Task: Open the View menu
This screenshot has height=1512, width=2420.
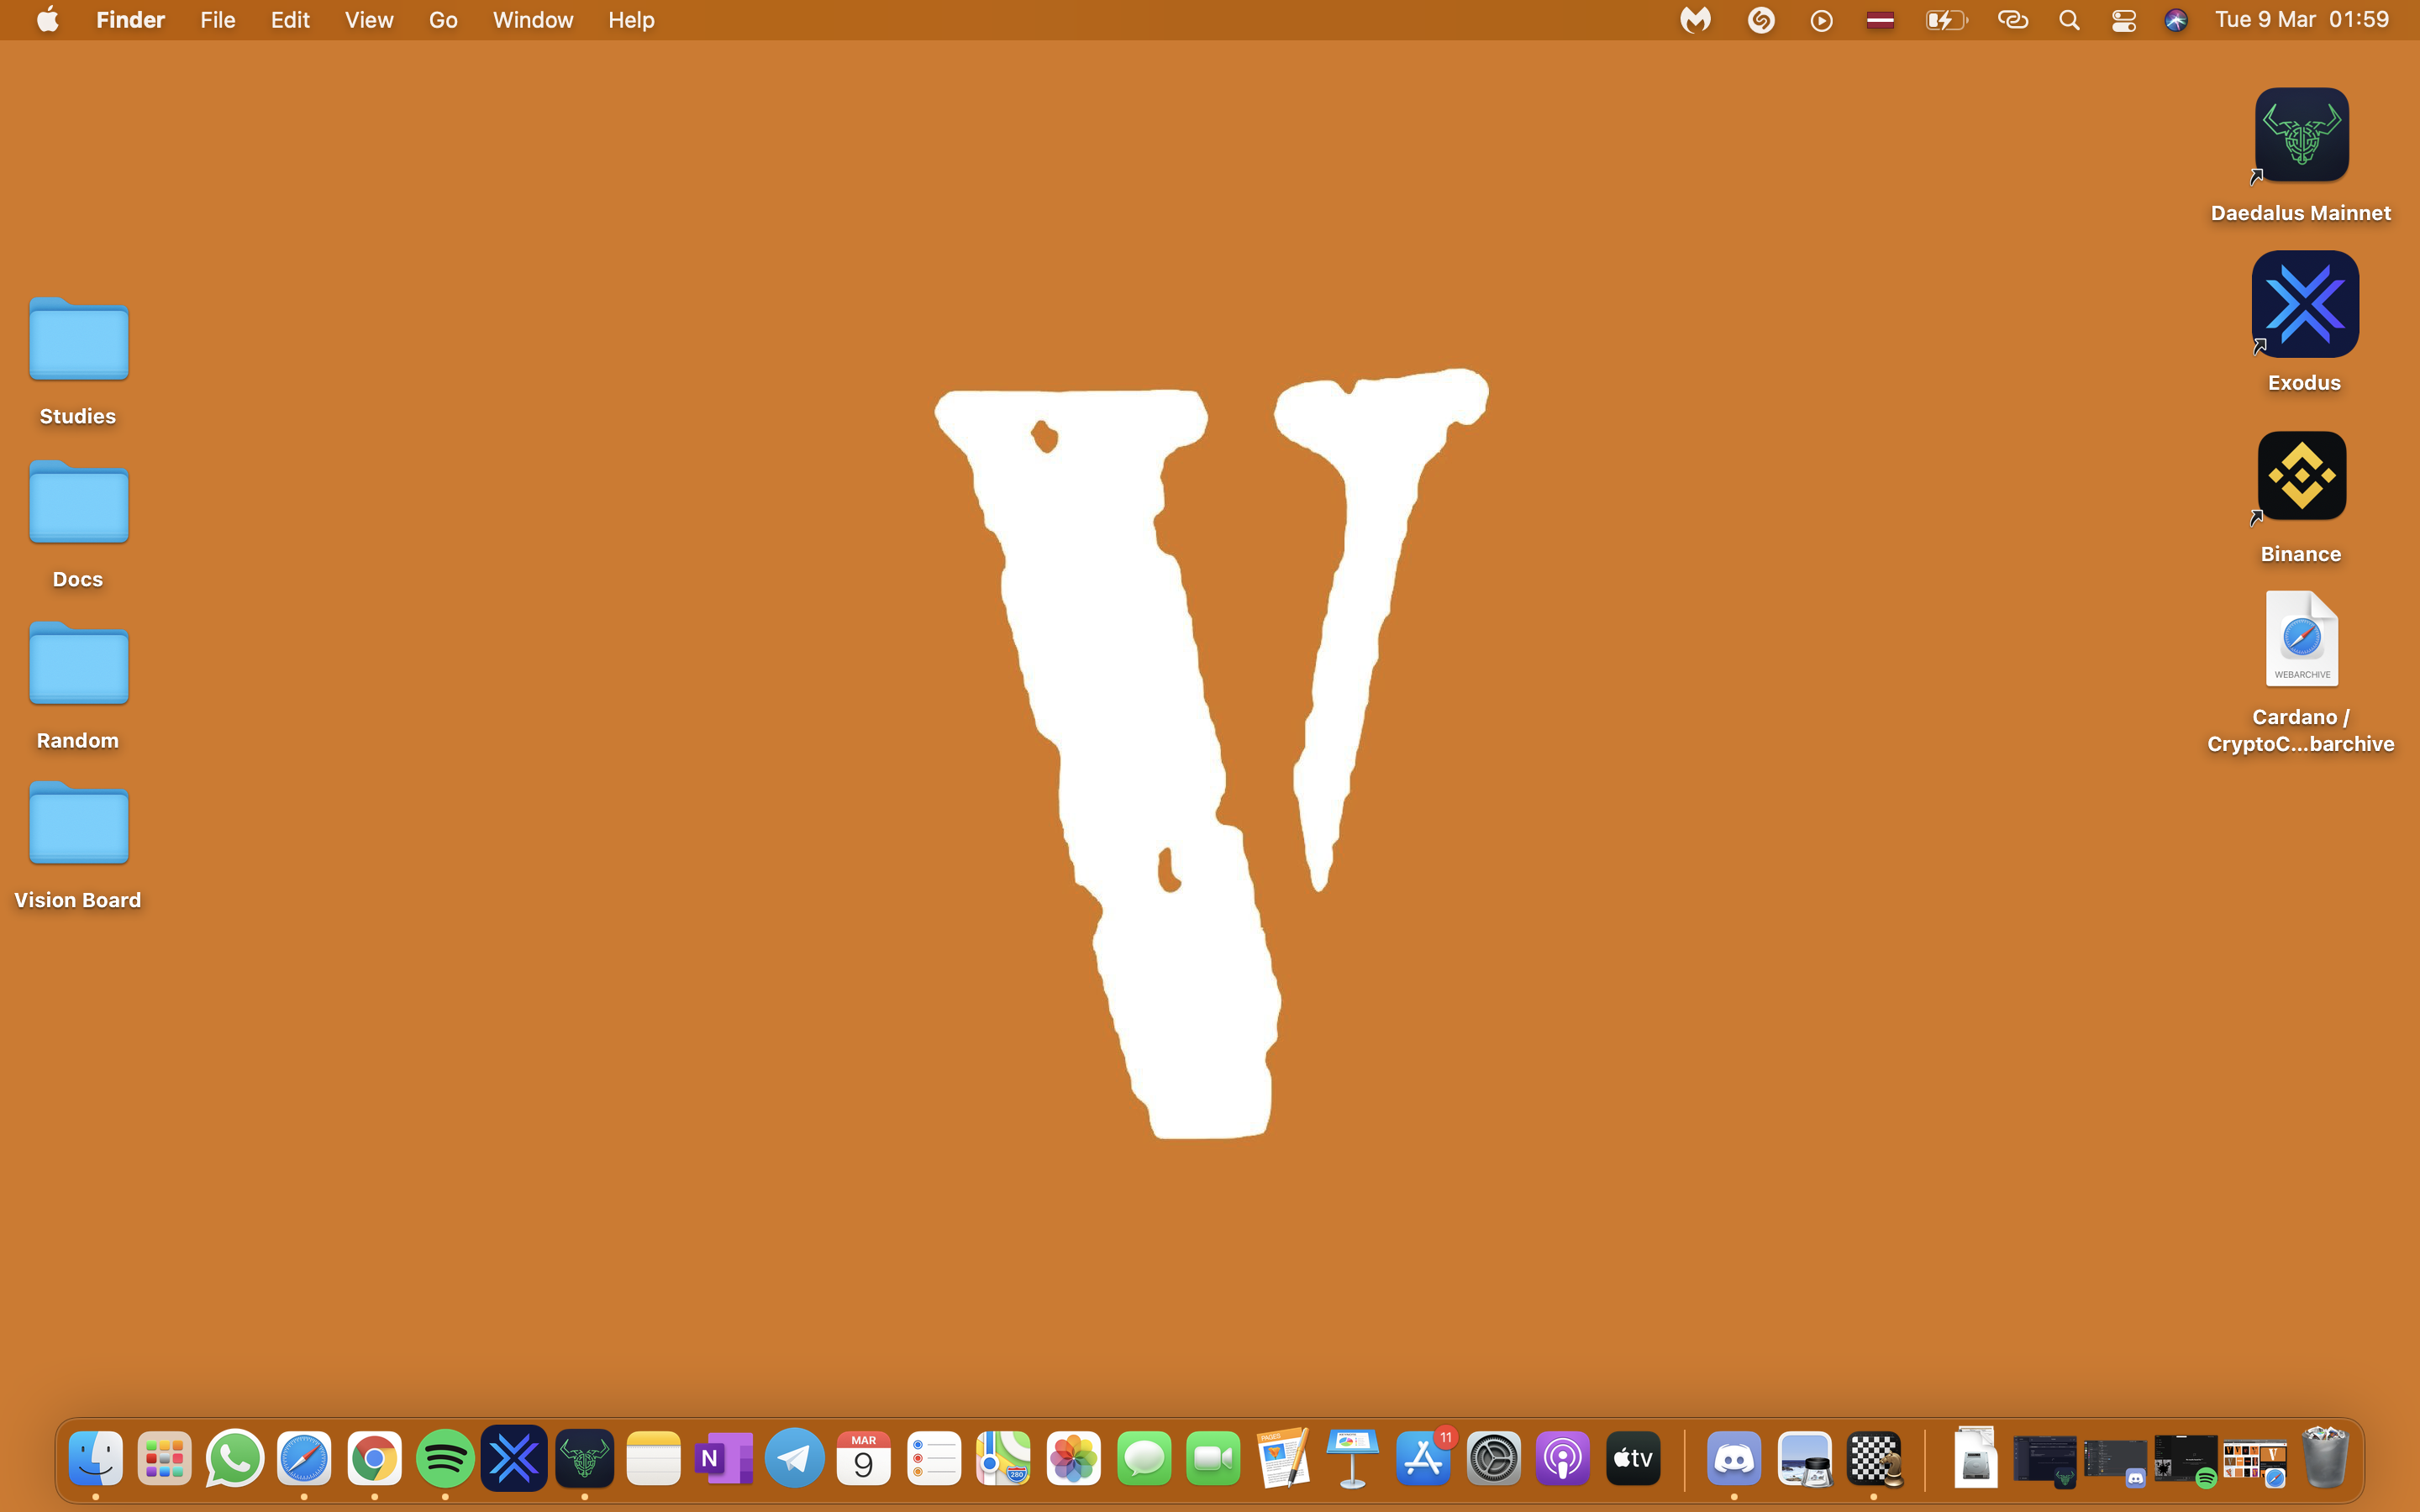Action: click(369, 20)
